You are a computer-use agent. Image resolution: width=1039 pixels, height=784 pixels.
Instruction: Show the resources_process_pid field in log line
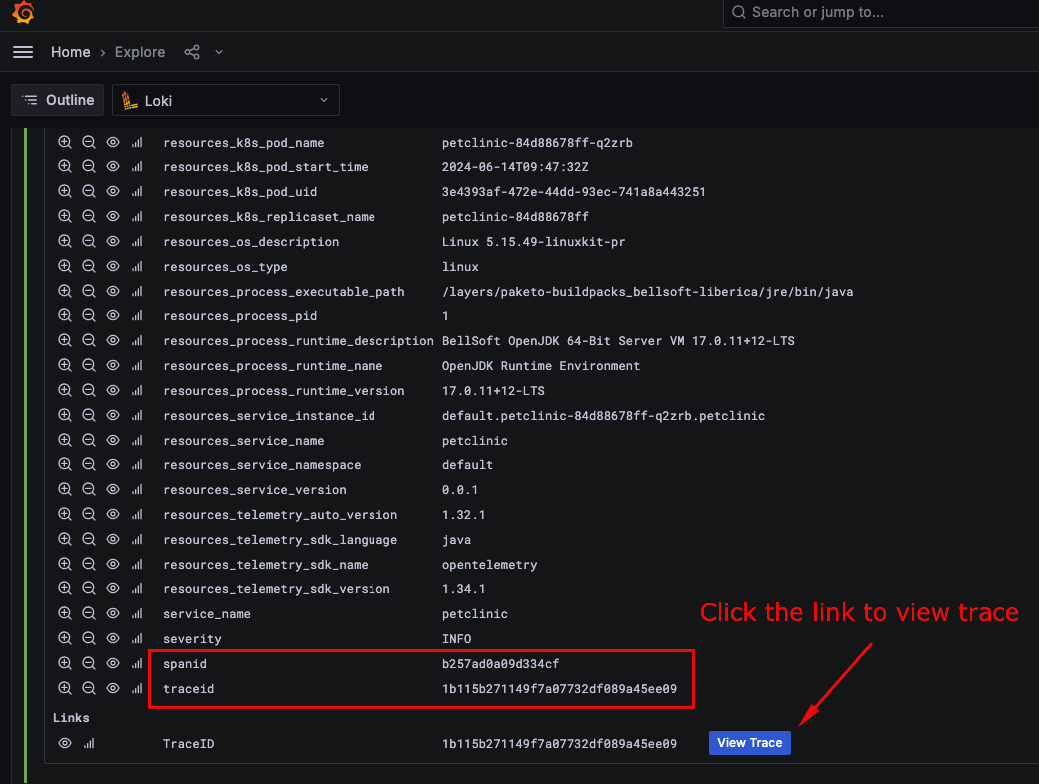pos(113,316)
